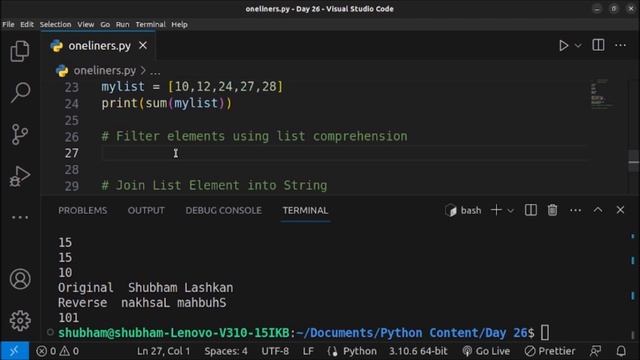Open the Run and Debug view

tap(20, 176)
